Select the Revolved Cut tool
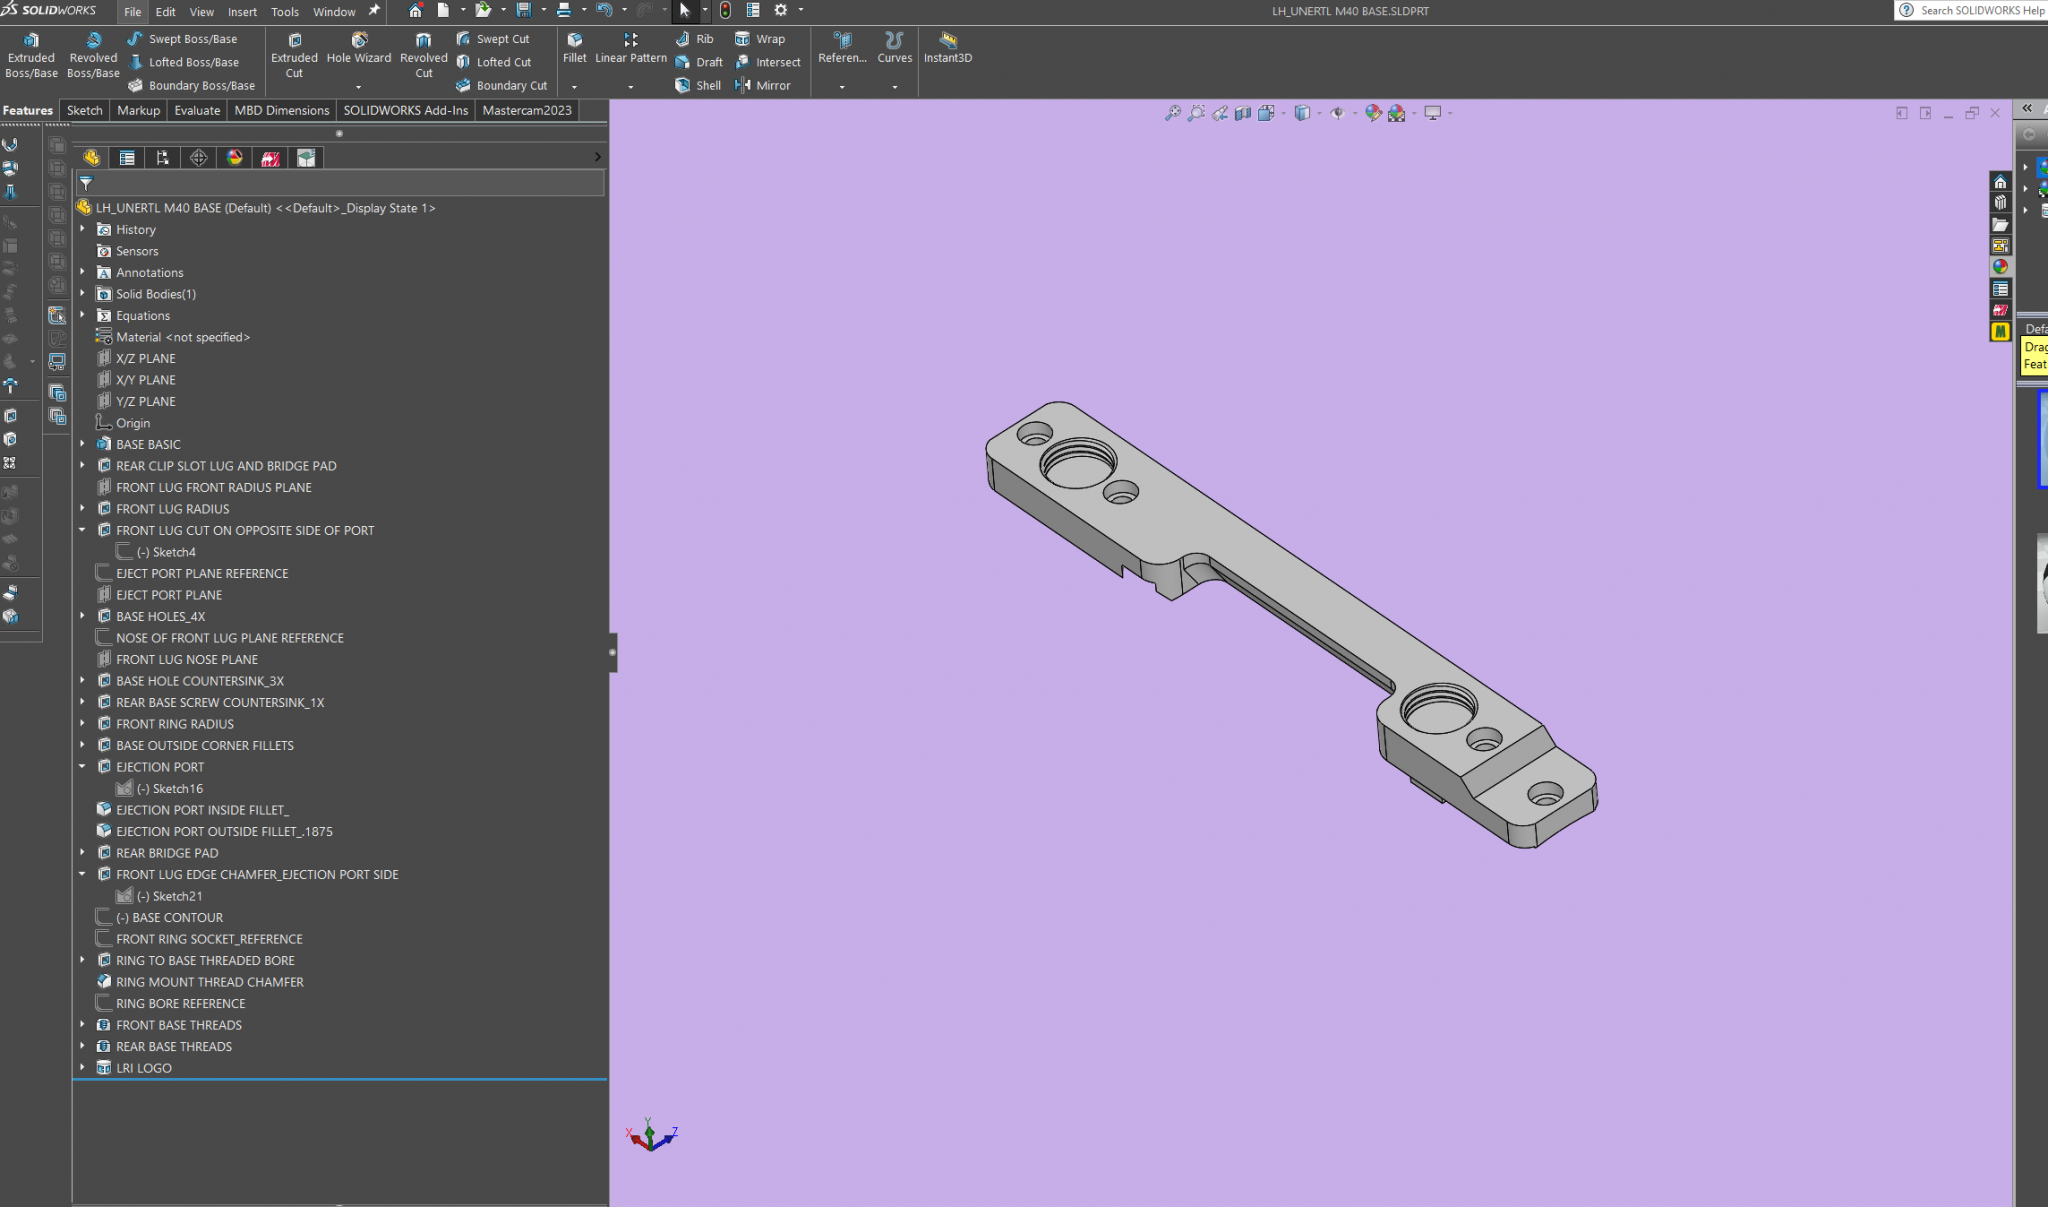 pos(423,55)
